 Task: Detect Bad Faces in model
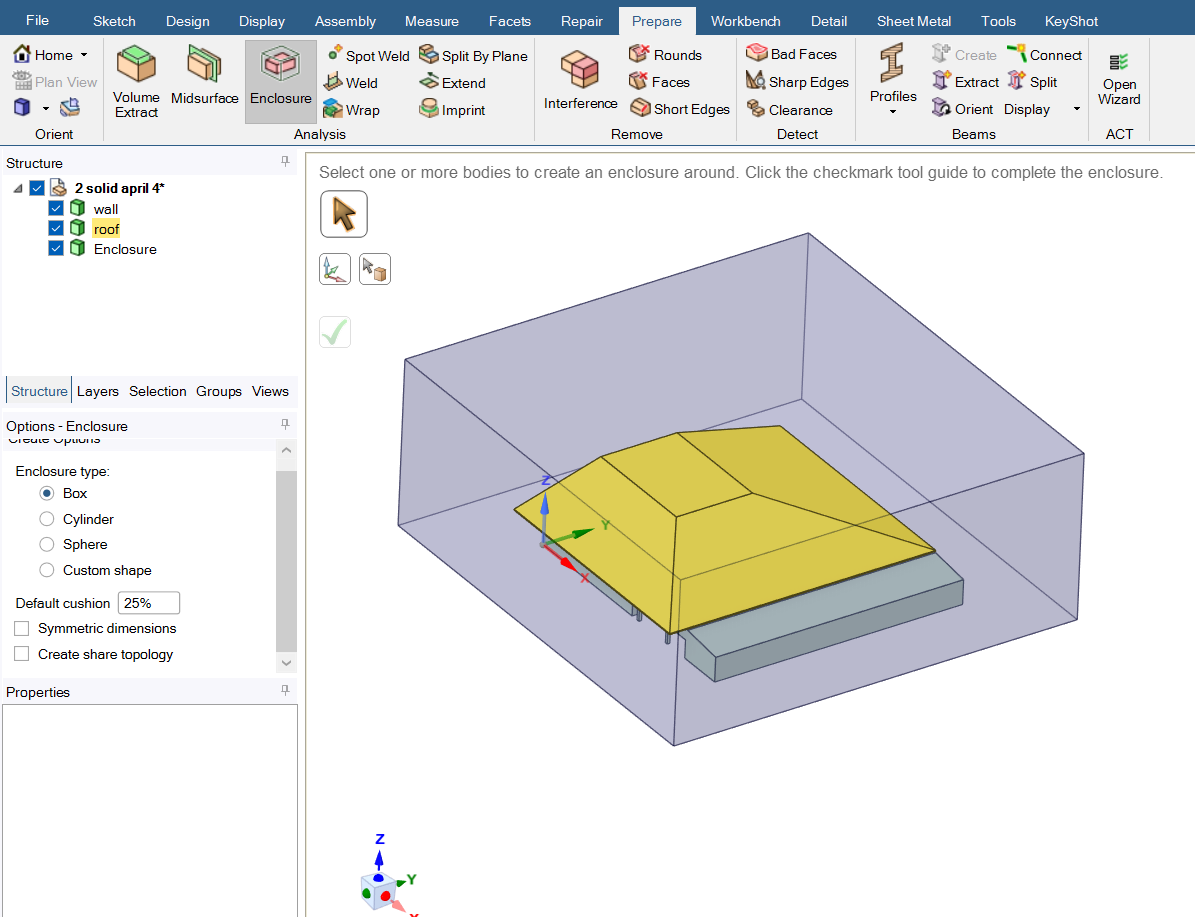click(x=791, y=54)
